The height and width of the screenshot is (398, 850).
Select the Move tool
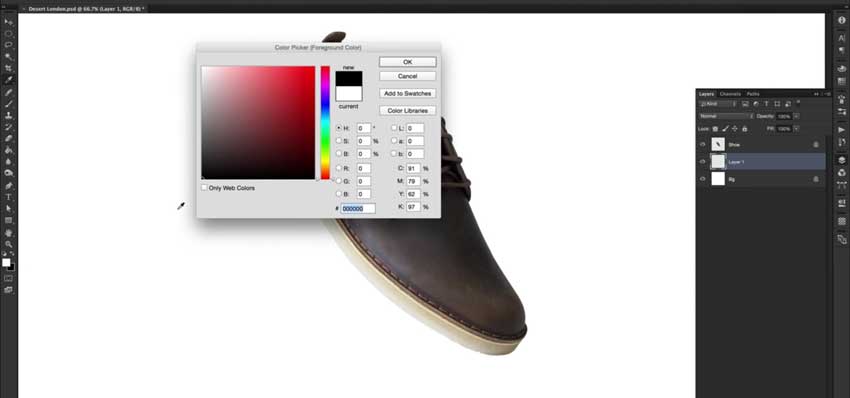click(9, 22)
